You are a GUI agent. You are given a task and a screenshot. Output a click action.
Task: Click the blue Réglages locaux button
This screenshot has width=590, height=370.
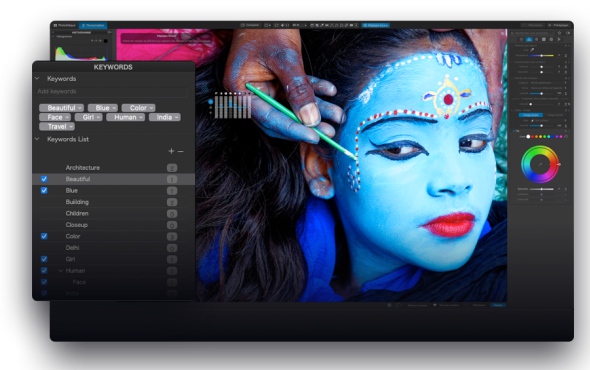pos(376,25)
